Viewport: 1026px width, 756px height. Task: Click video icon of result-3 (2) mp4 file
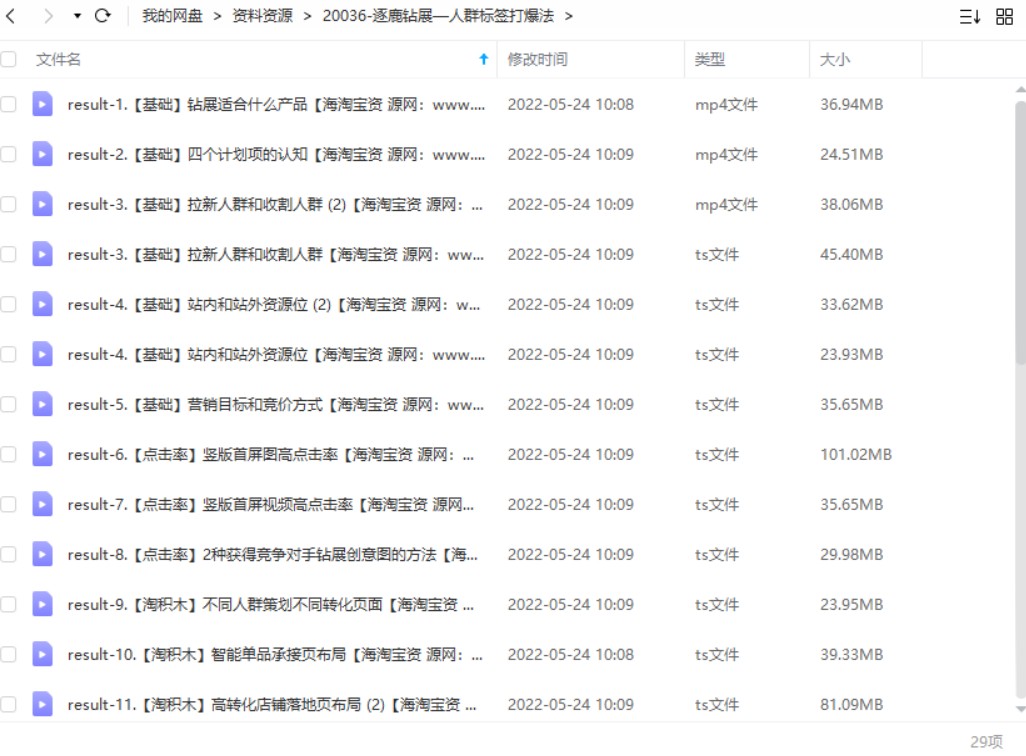pos(43,204)
